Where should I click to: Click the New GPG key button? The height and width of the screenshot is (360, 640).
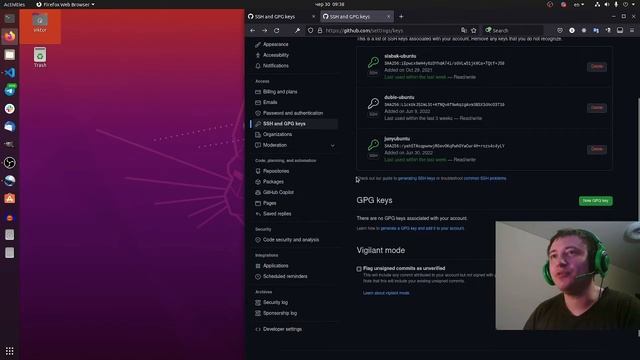click(x=596, y=201)
